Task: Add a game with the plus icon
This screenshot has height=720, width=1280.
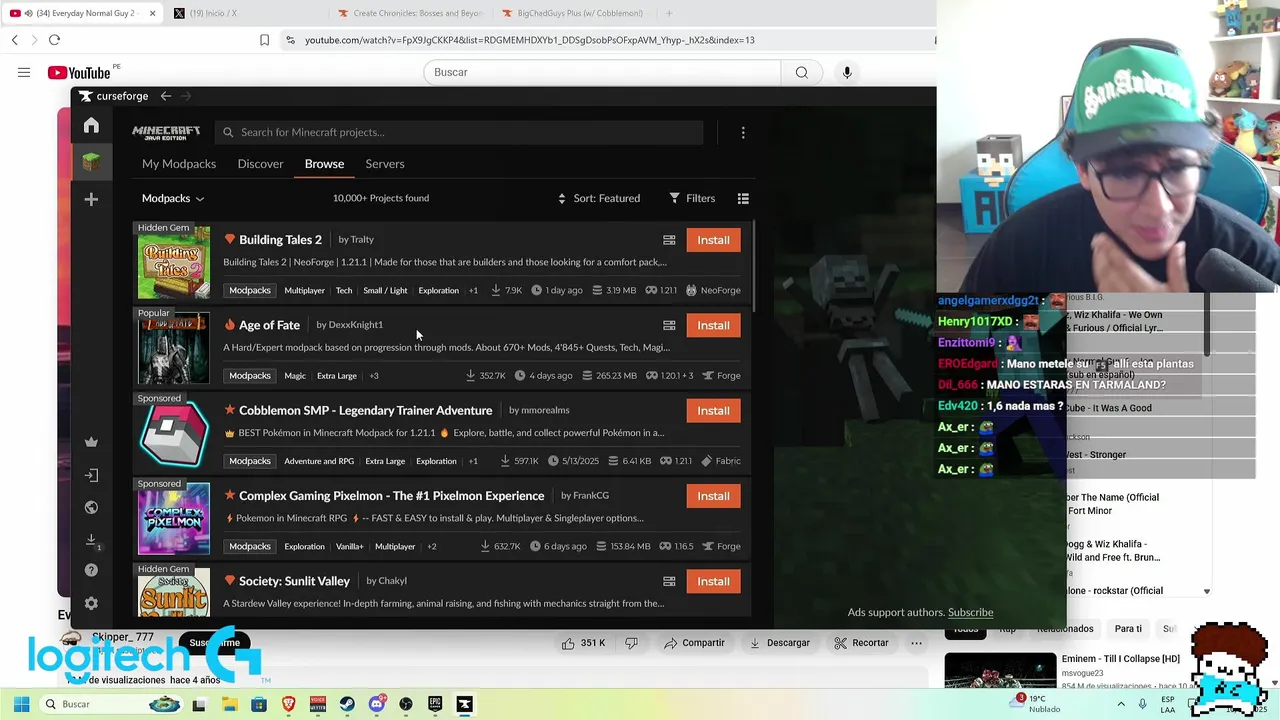Action: 91,200
